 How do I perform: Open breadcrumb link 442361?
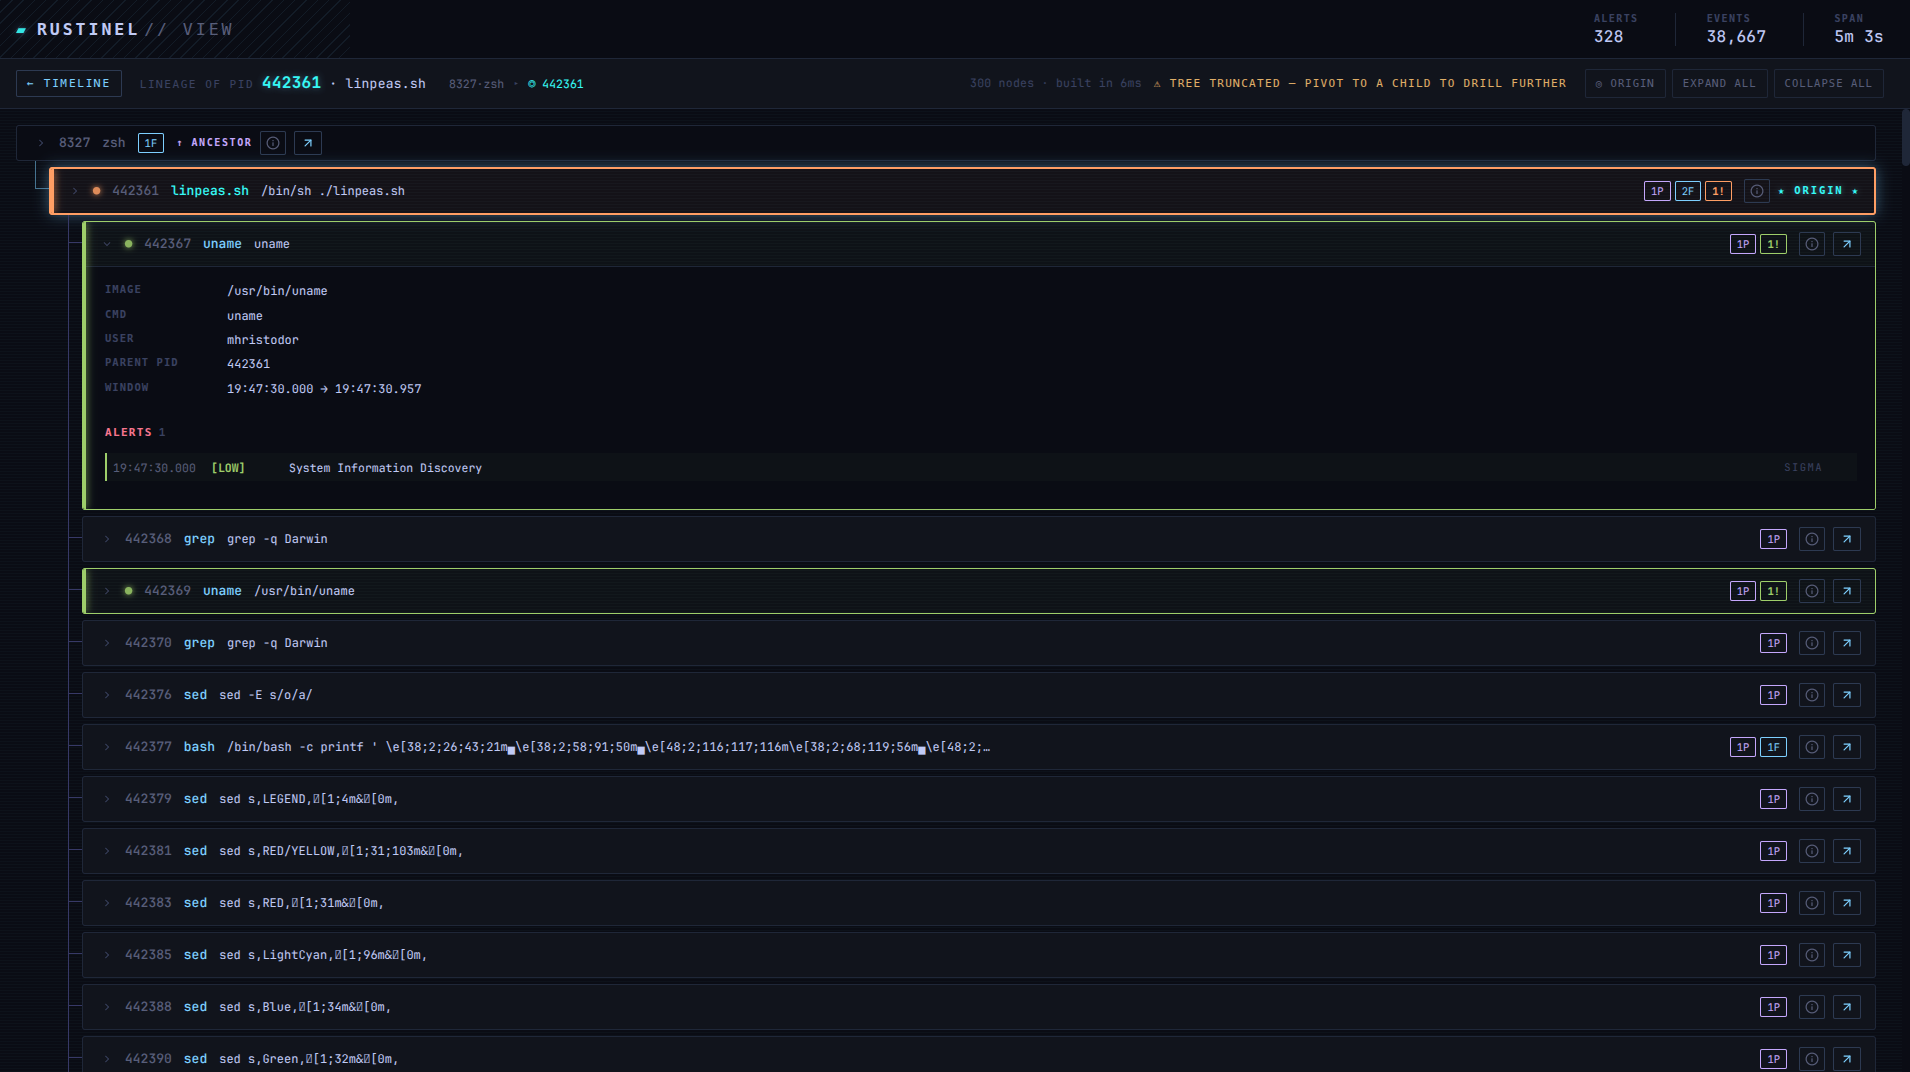556,84
